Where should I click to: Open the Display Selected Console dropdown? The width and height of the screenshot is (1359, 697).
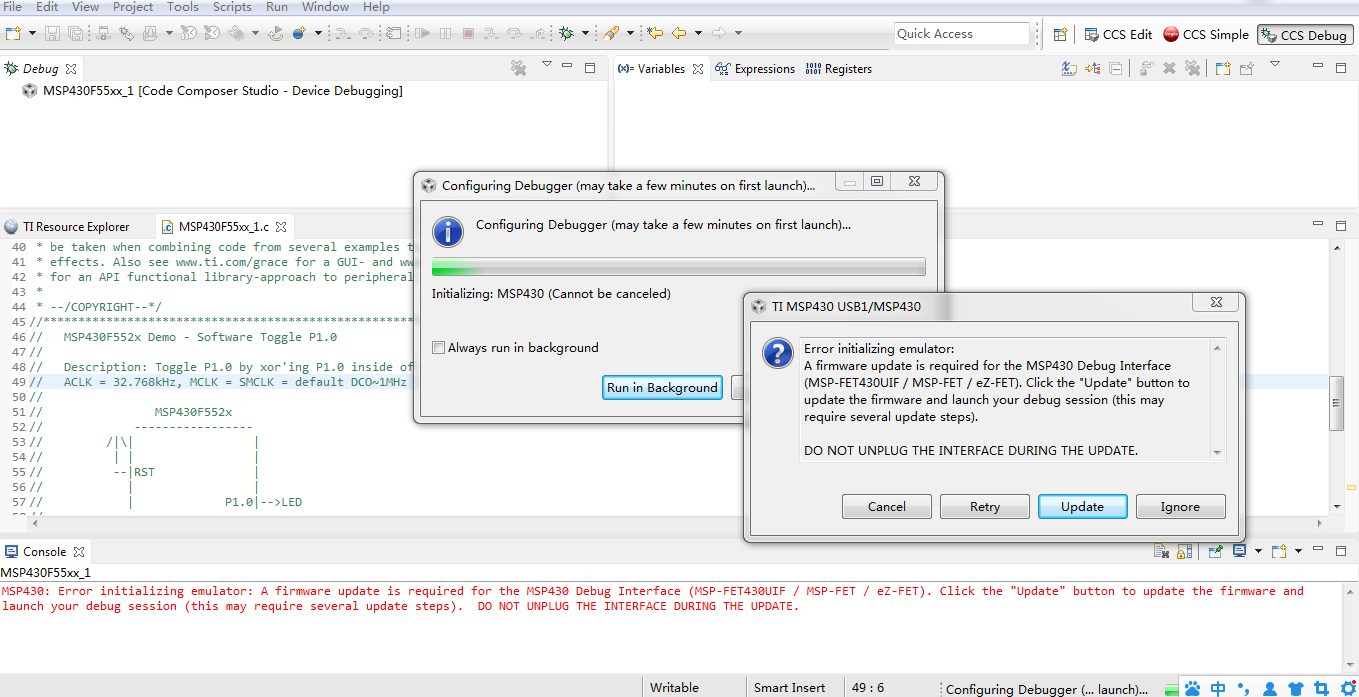pos(1258,551)
